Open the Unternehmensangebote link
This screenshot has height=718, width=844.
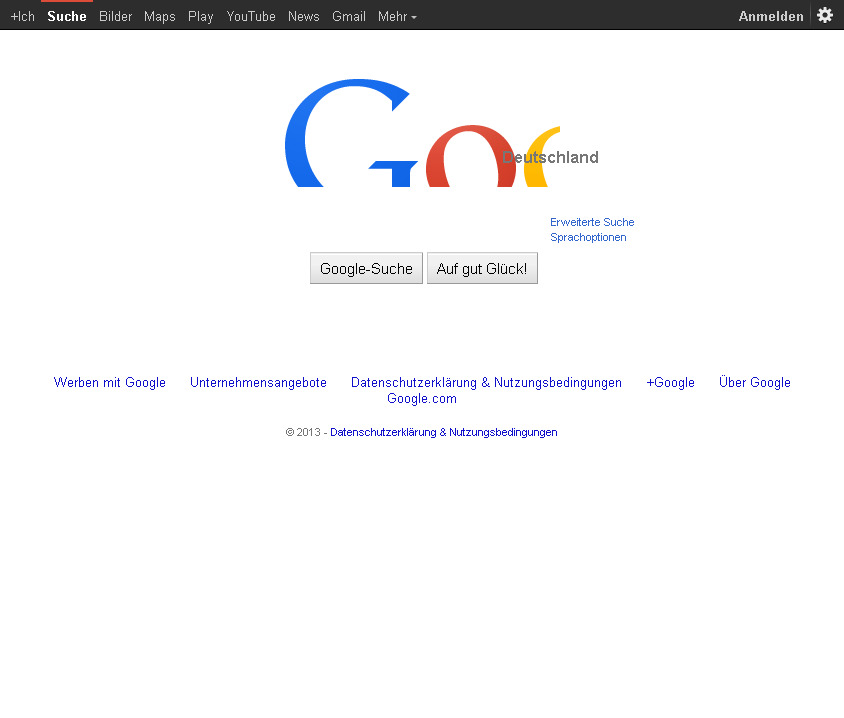[x=258, y=382]
